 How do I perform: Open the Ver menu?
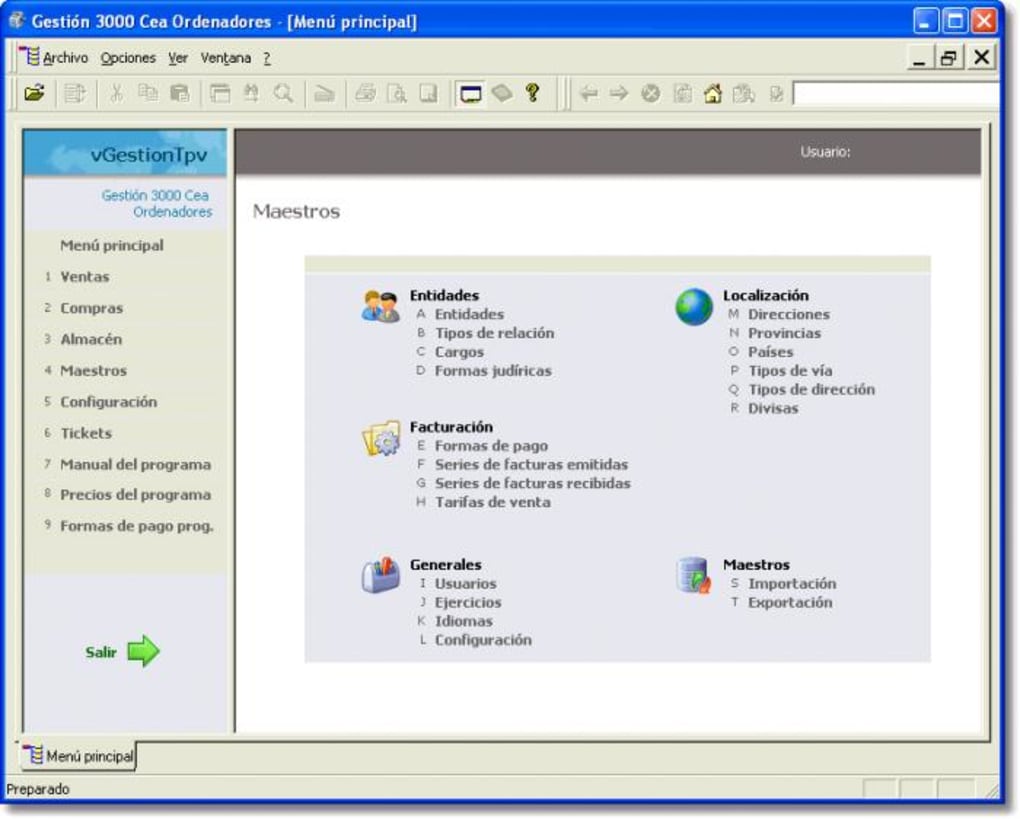(x=178, y=58)
